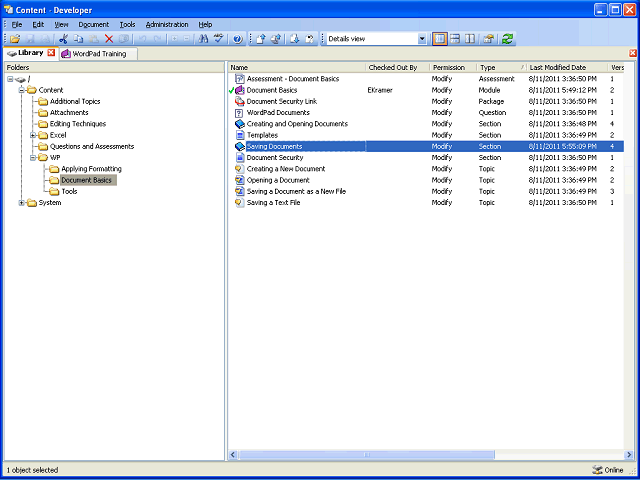Toggle the single-pane view layout button

point(440,39)
